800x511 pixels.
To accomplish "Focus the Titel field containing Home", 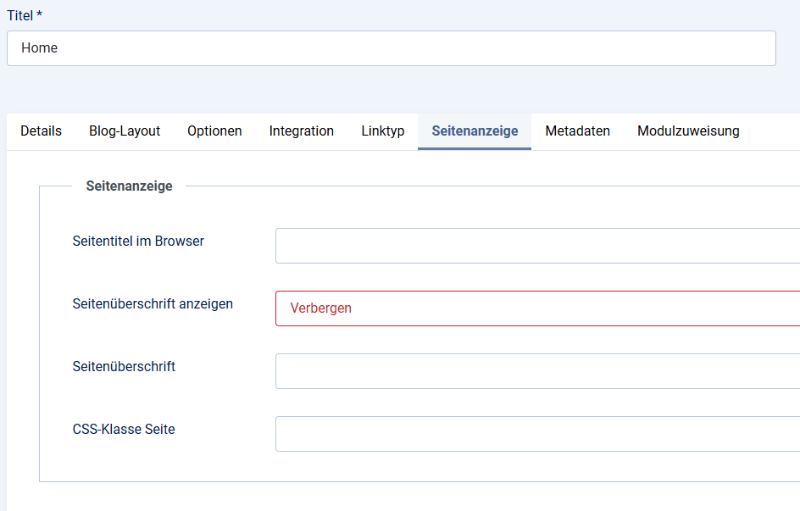I will (x=391, y=48).
